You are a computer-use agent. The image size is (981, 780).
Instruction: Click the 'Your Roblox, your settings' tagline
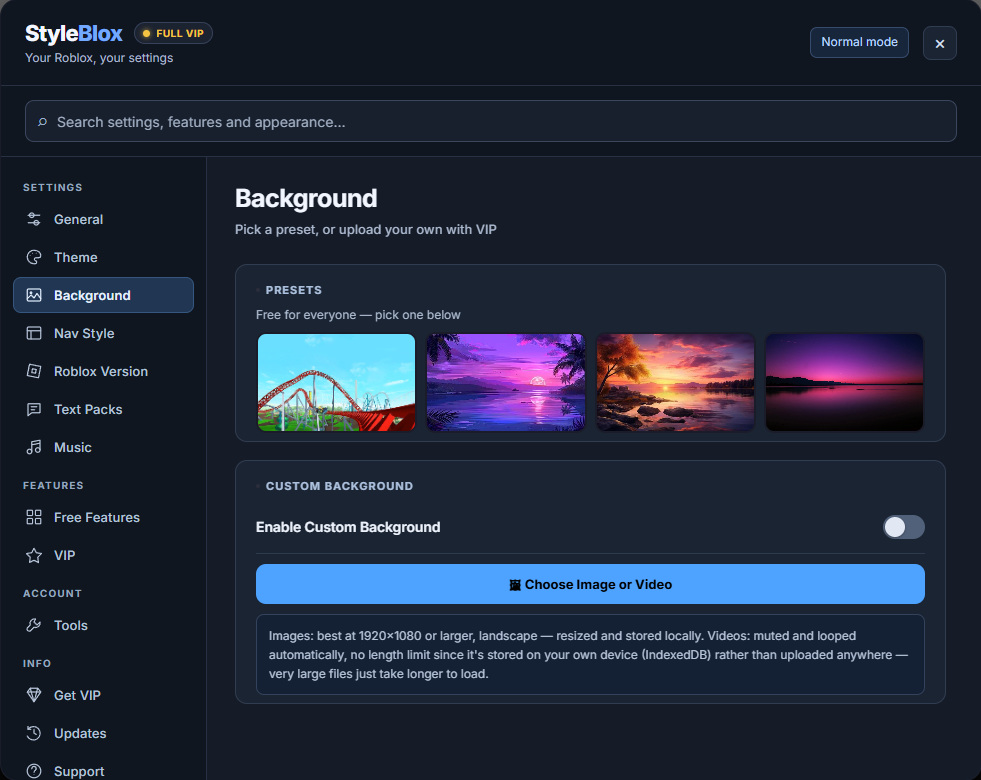(99, 58)
